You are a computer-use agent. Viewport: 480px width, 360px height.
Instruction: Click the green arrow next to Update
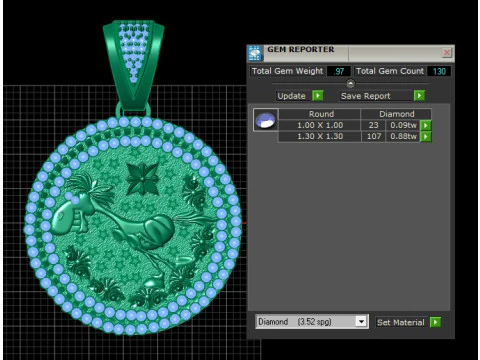[318, 96]
